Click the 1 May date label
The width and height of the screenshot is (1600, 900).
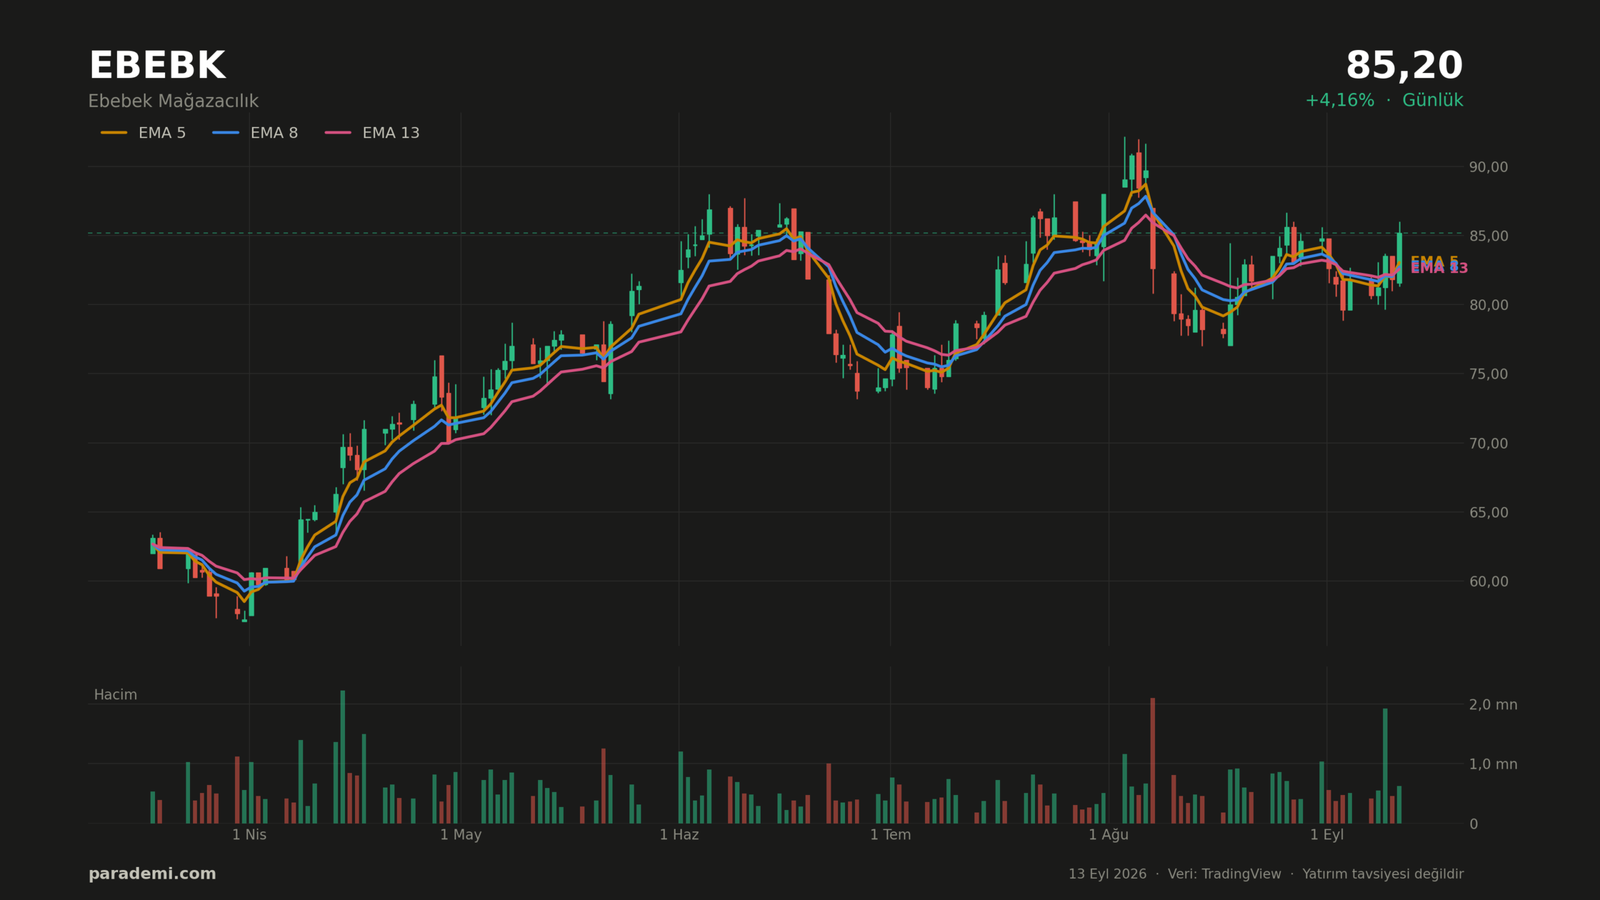coord(460,835)
